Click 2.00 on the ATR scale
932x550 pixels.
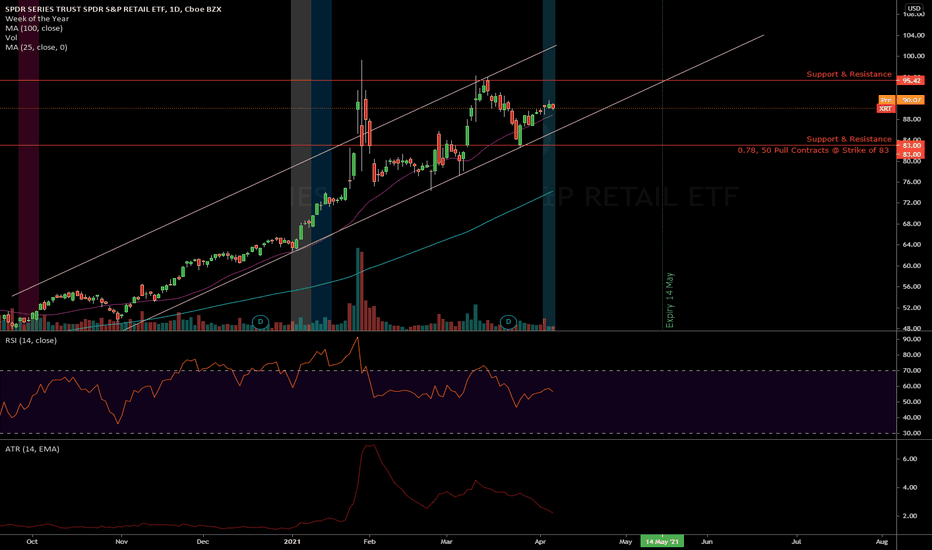910,516
